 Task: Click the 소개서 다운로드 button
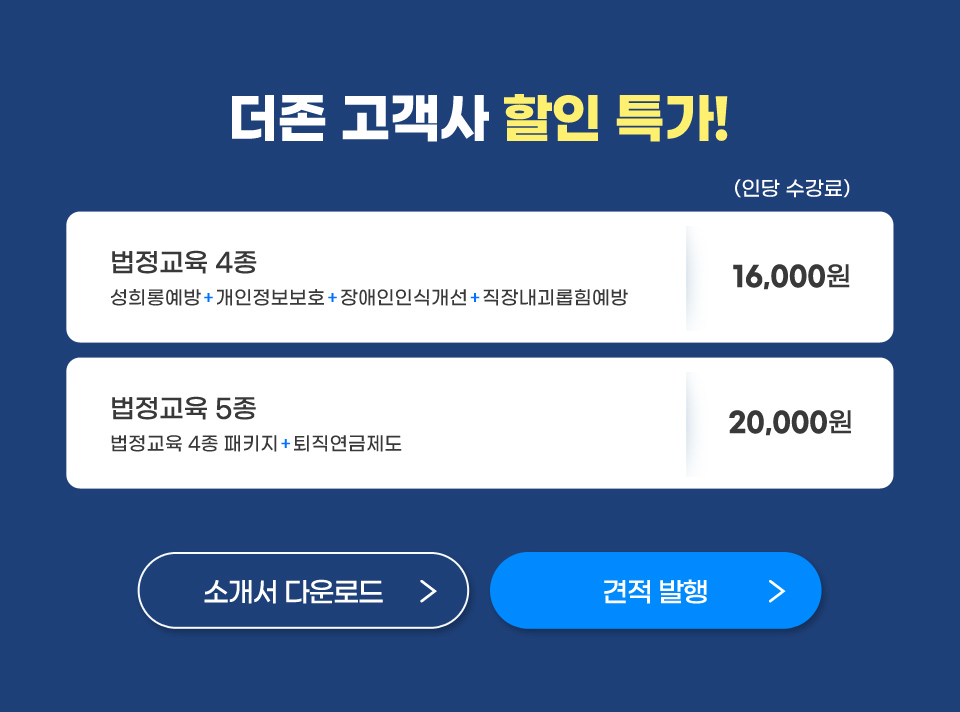click(x=303, y=591)
